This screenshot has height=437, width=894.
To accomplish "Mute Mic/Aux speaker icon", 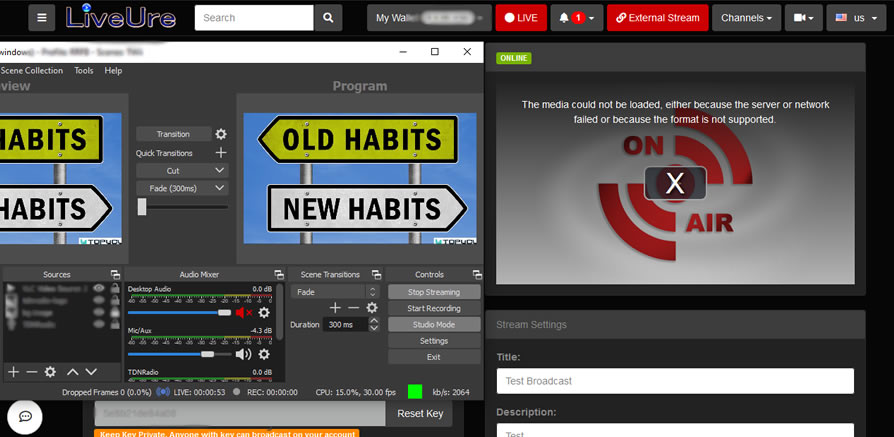I will pos(243,354).
